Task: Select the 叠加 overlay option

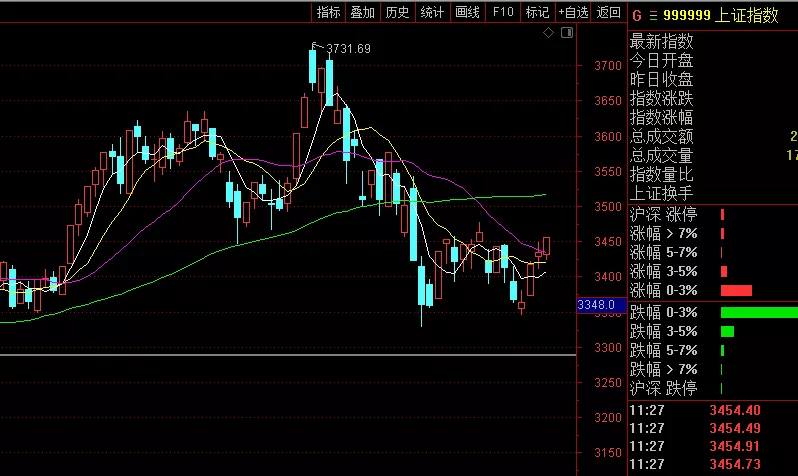Action: pos(363,12)
